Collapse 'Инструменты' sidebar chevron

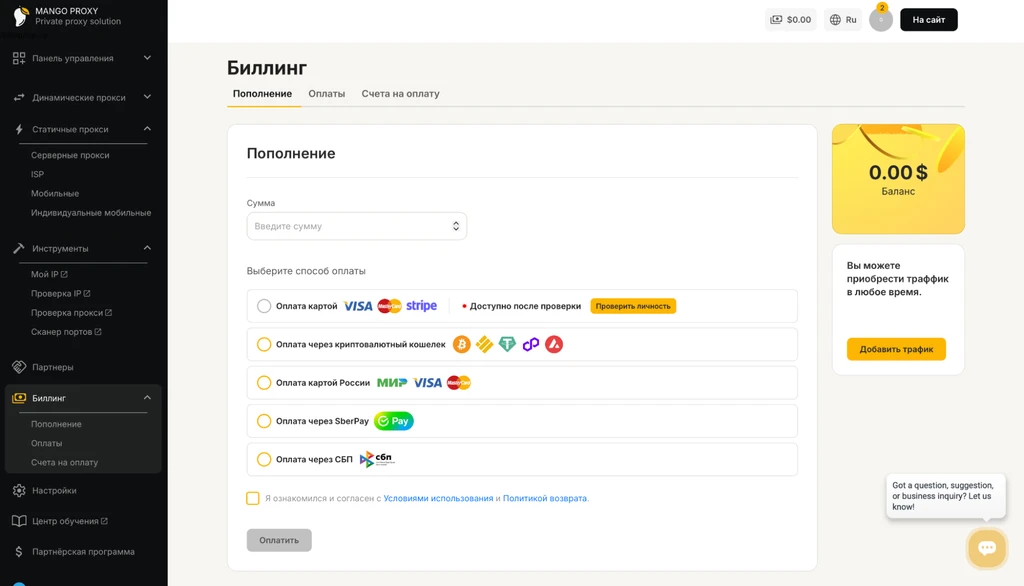point(147,248)
